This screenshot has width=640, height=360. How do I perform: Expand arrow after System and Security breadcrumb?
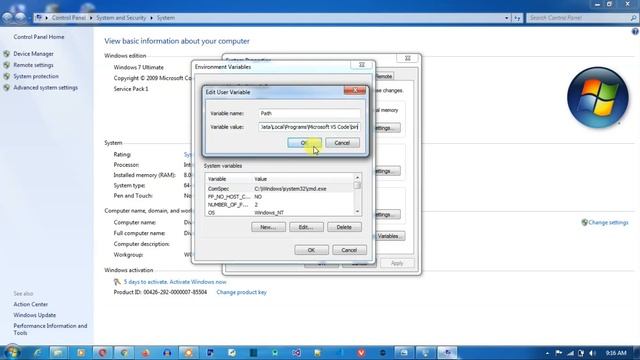[x=151, y=18]
